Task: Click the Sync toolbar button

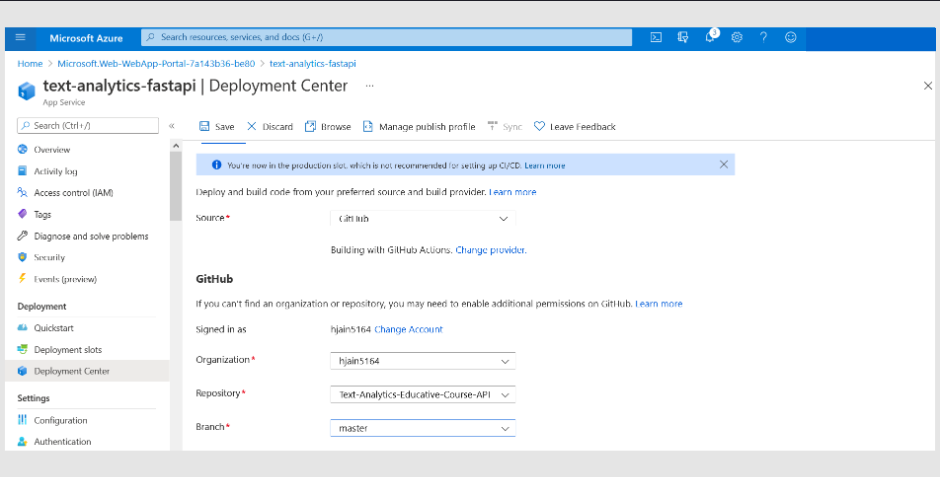Action: (x=505, y=126)
